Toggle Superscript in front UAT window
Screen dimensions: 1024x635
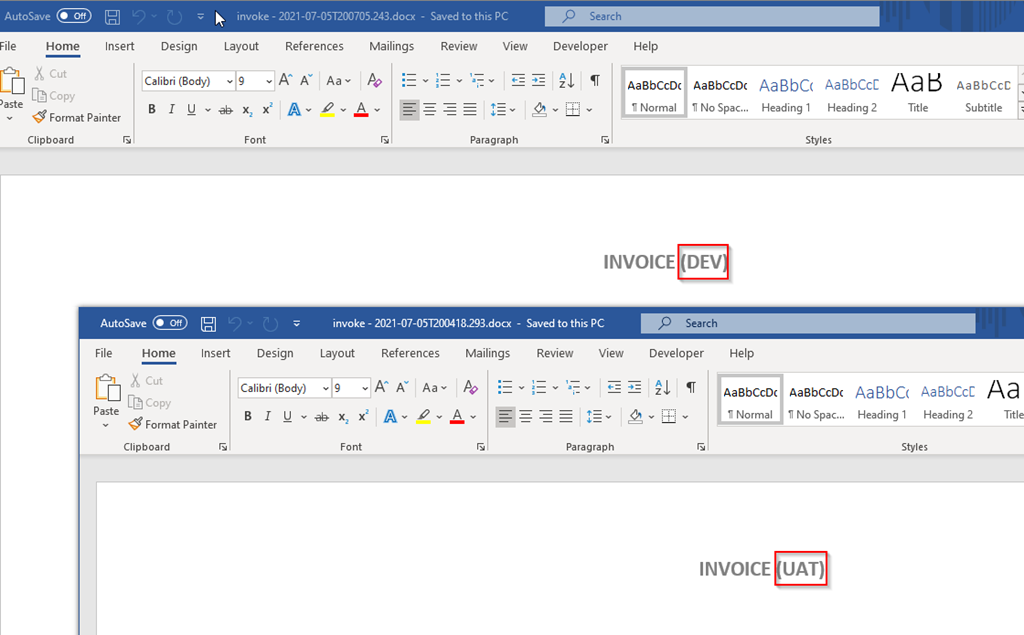363,416
